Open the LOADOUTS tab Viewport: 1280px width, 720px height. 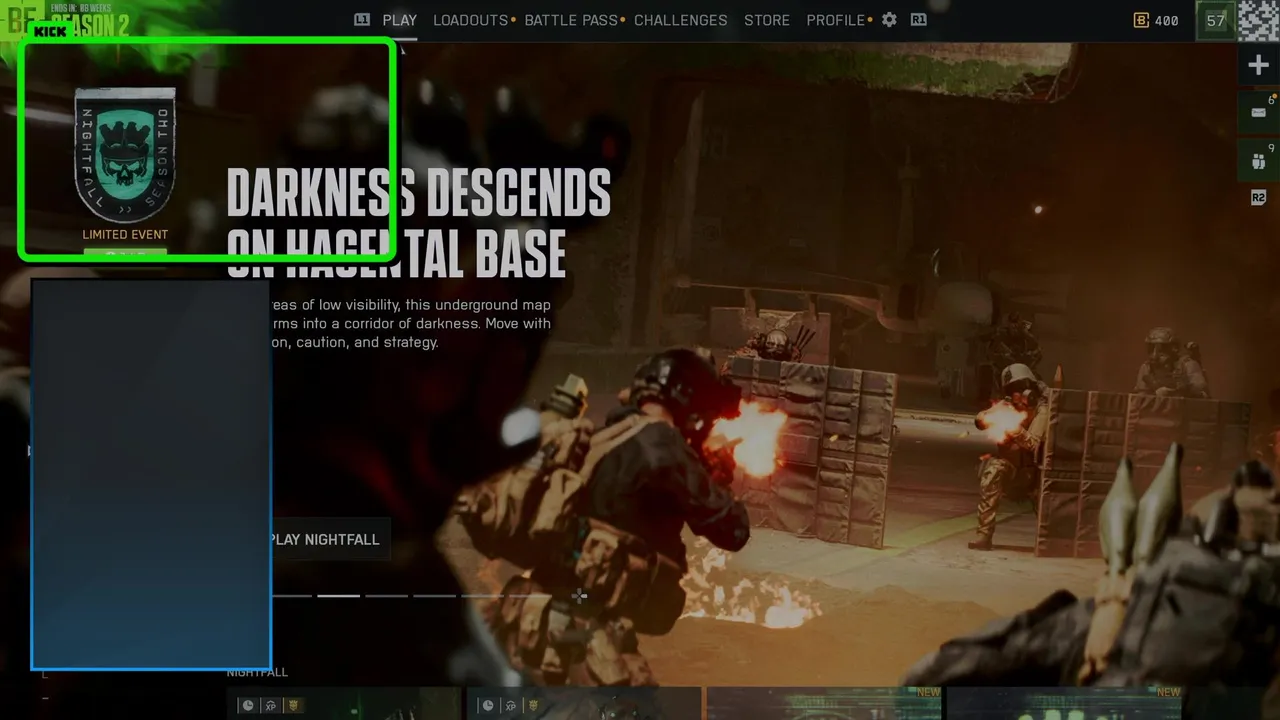pyautogui.click(x=471, y=20)
